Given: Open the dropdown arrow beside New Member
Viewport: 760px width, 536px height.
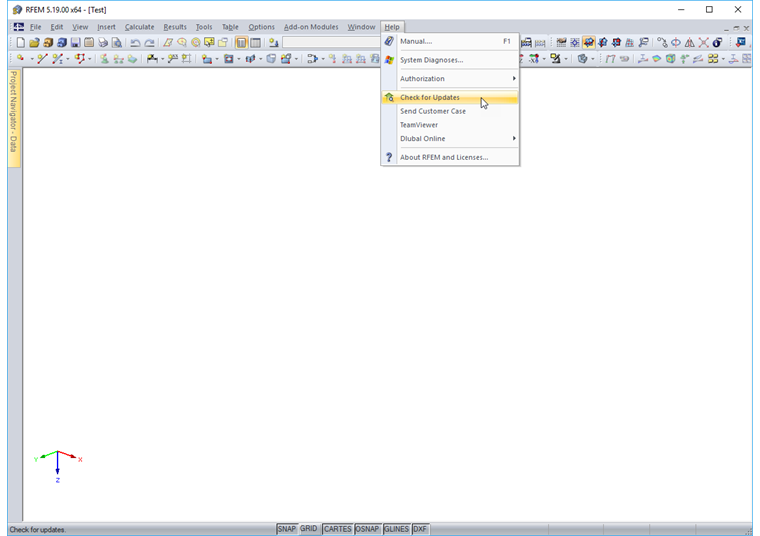Looking at the screenshot, I should click(67, 59).
